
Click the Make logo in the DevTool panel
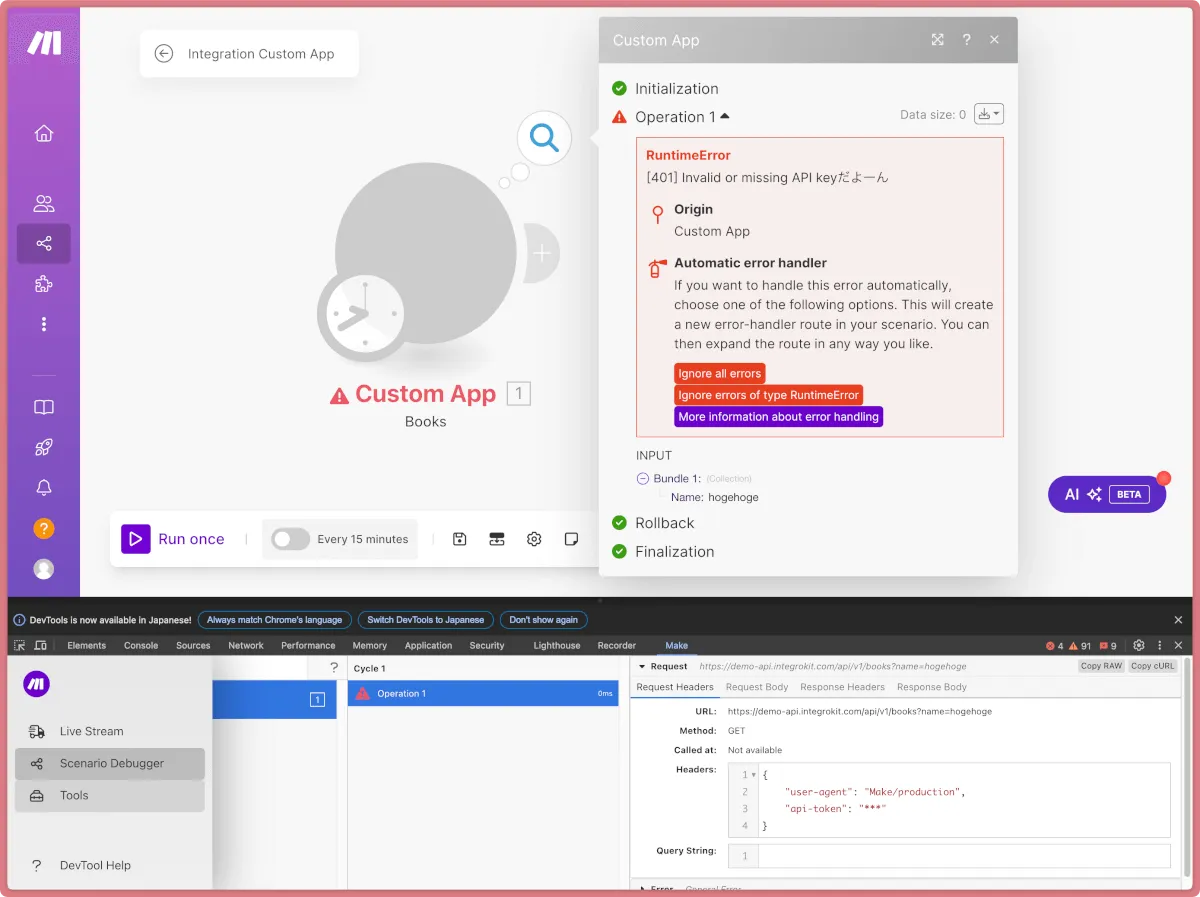(37, 684)
